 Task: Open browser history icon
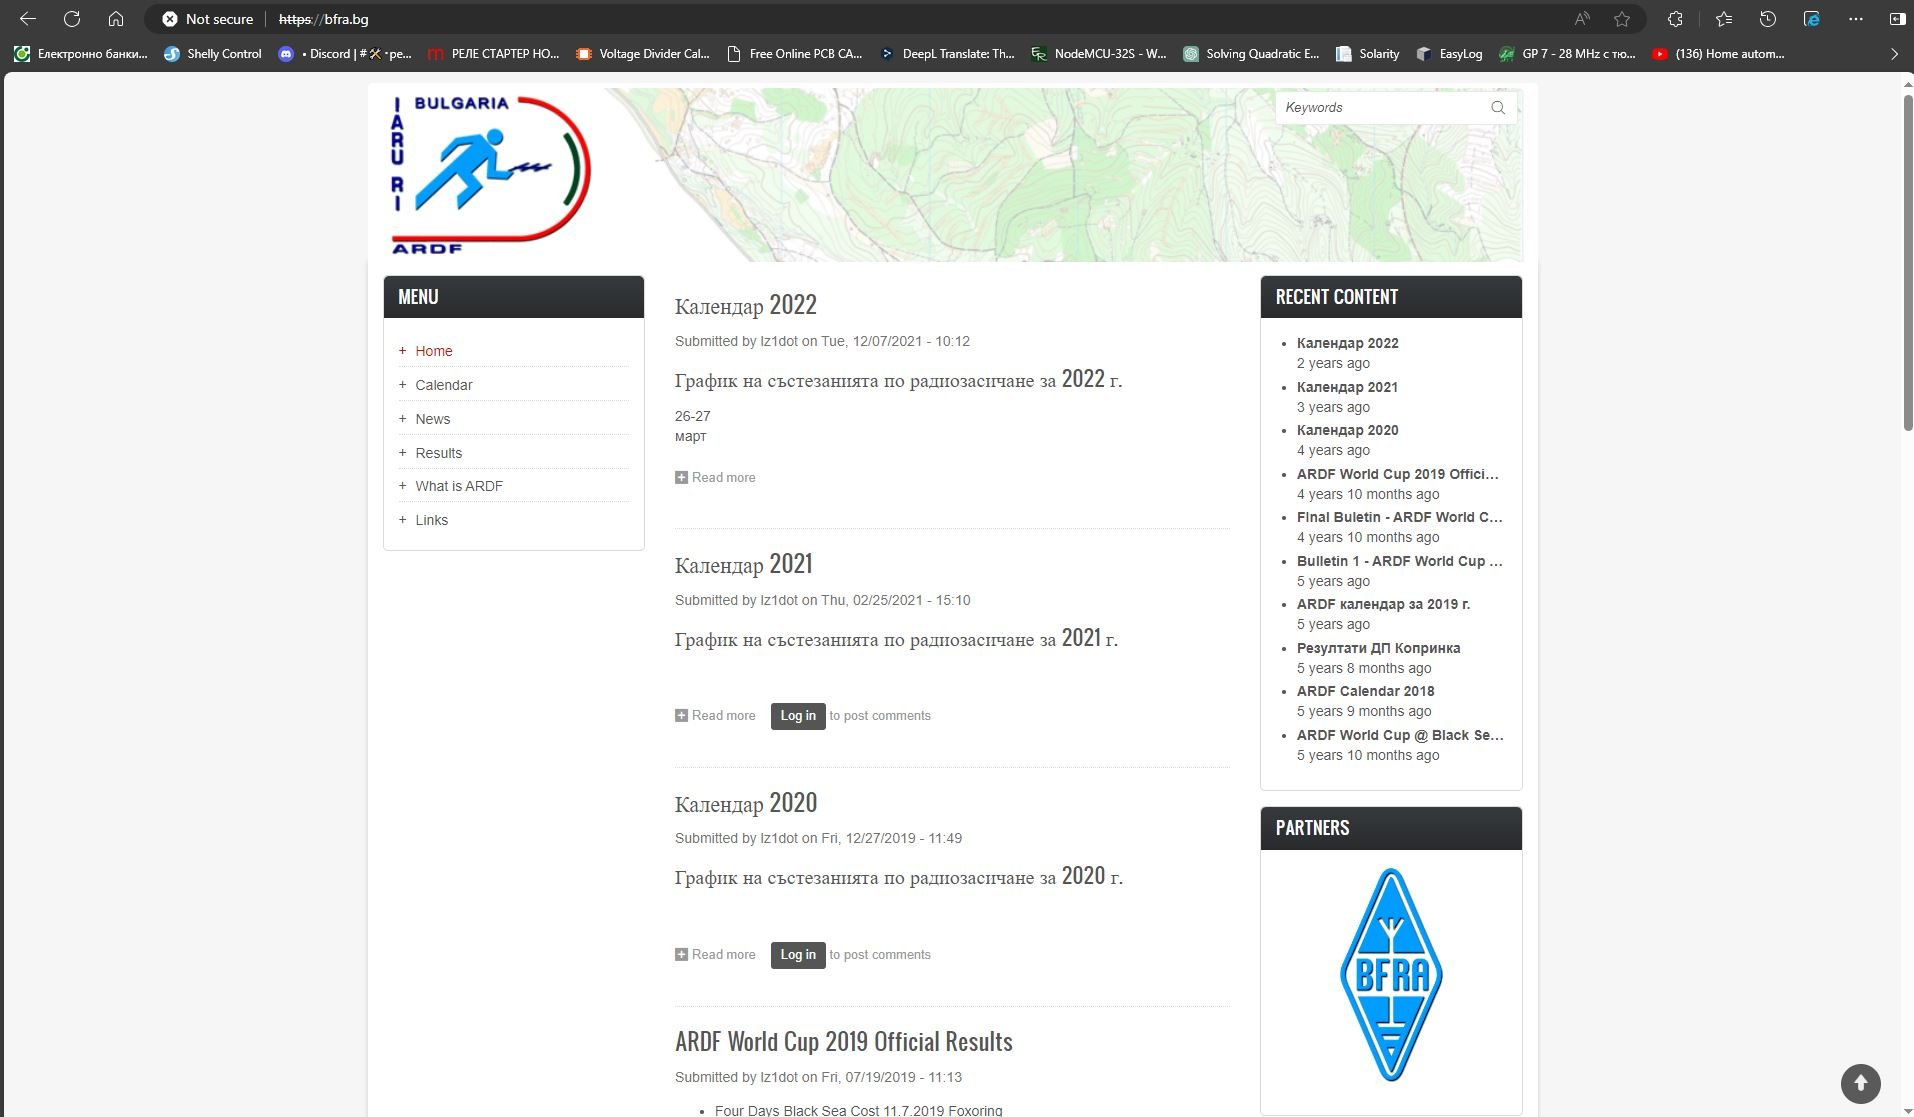pyautogui.click(x=1767, y=19)
